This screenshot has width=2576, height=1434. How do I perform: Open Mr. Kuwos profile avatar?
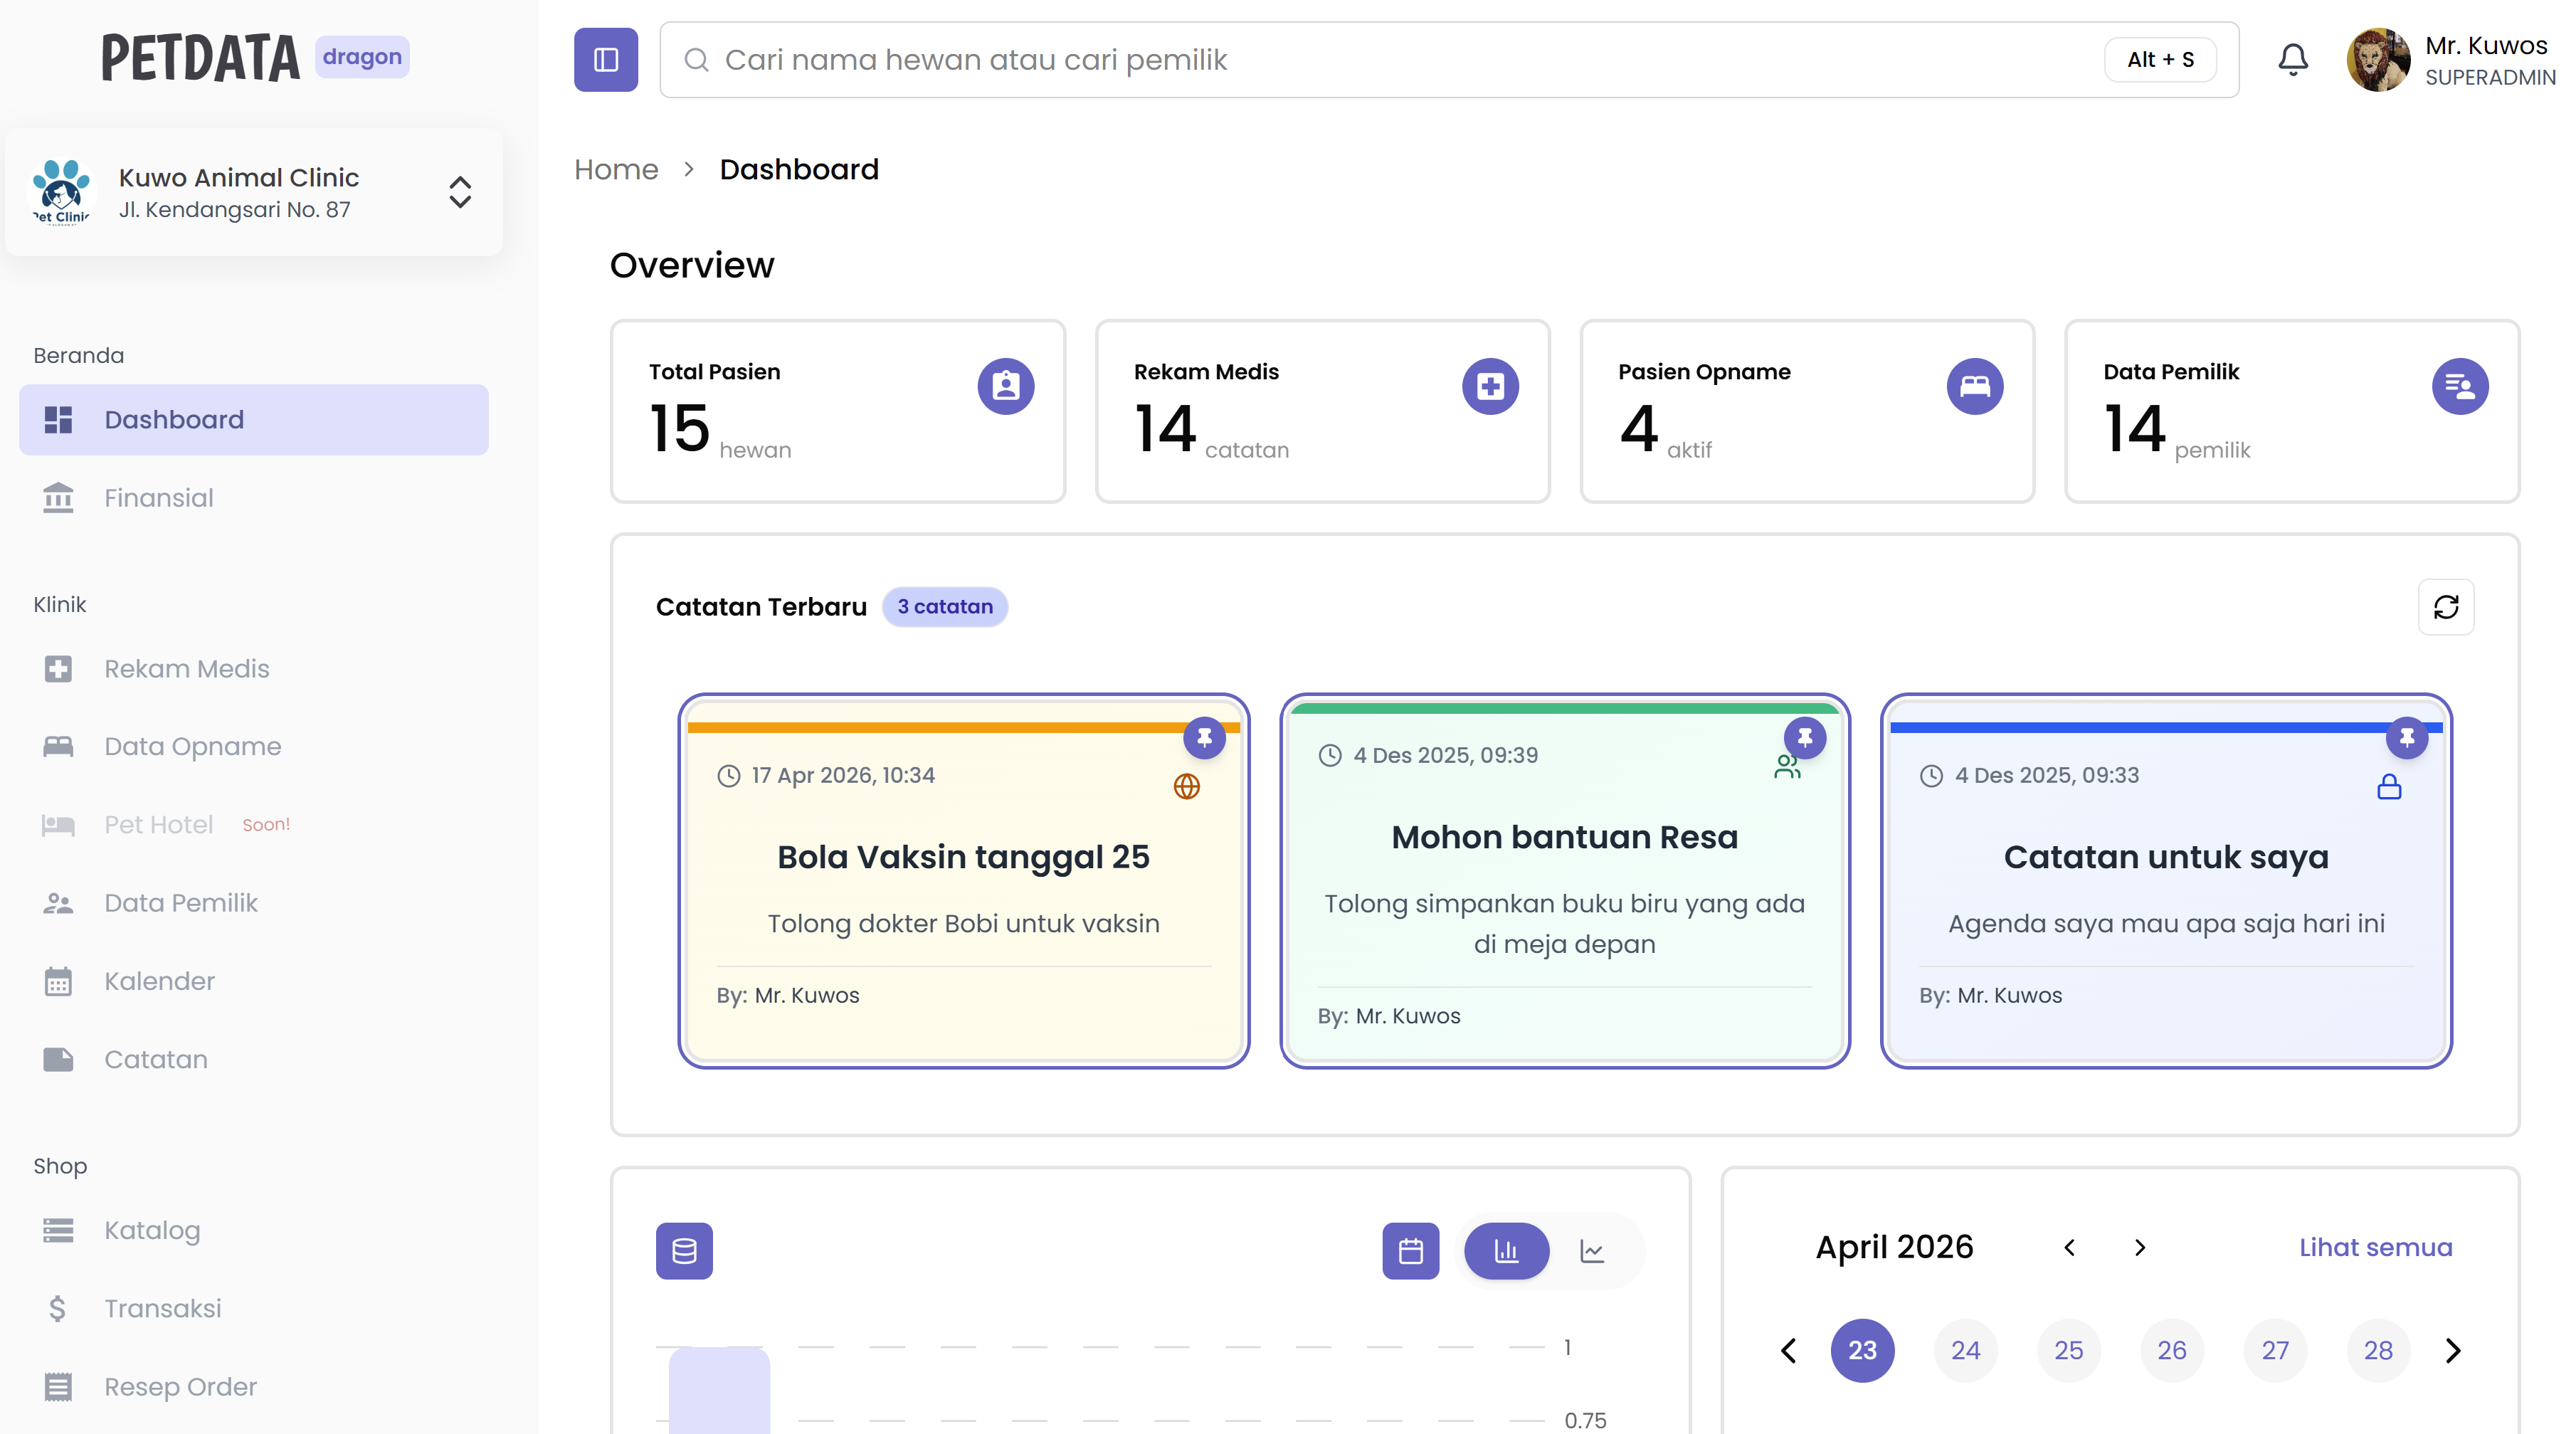[x=2378, y=60]
